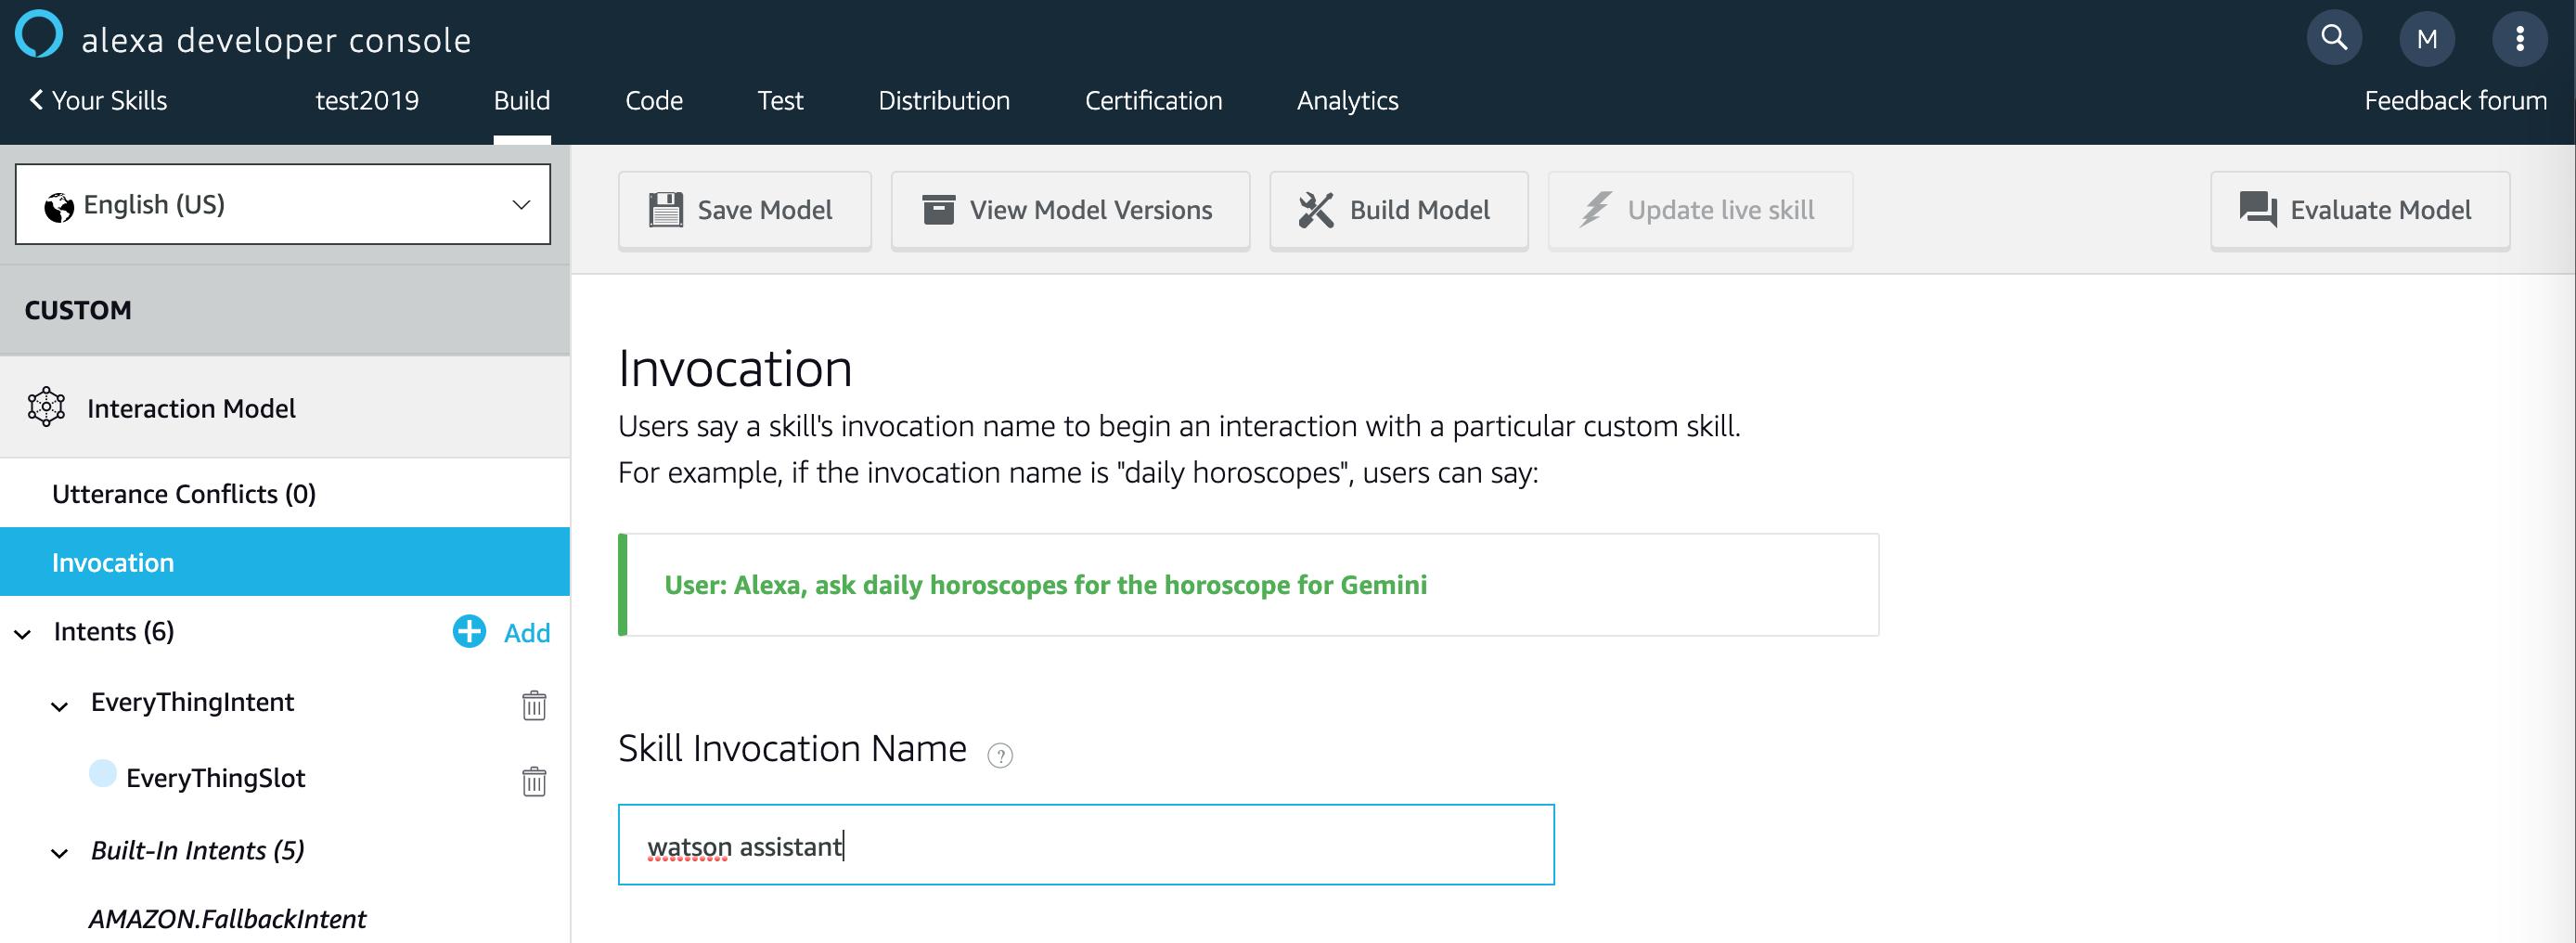Click the Alexa logo ring icon
The image size is (2576, 943).
coord(39,35)
